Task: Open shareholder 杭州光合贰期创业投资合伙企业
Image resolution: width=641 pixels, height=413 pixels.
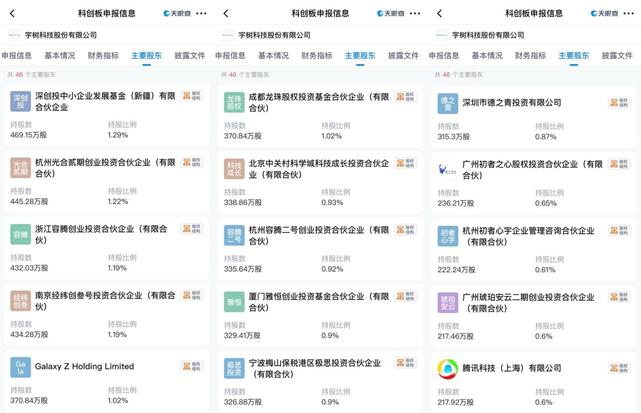Action: (105, 168)
